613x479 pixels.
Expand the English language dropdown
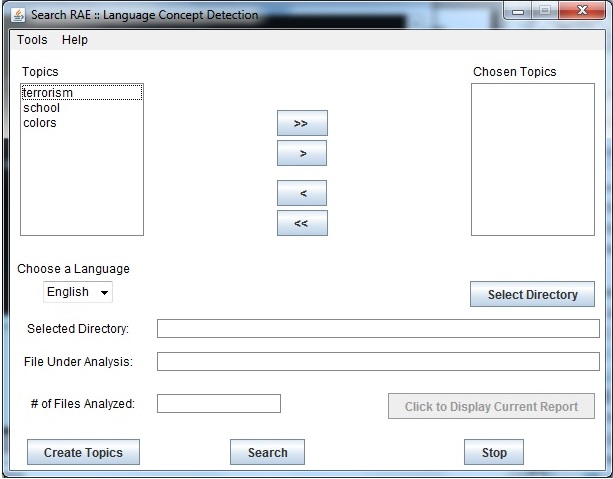tap(78, 292)
